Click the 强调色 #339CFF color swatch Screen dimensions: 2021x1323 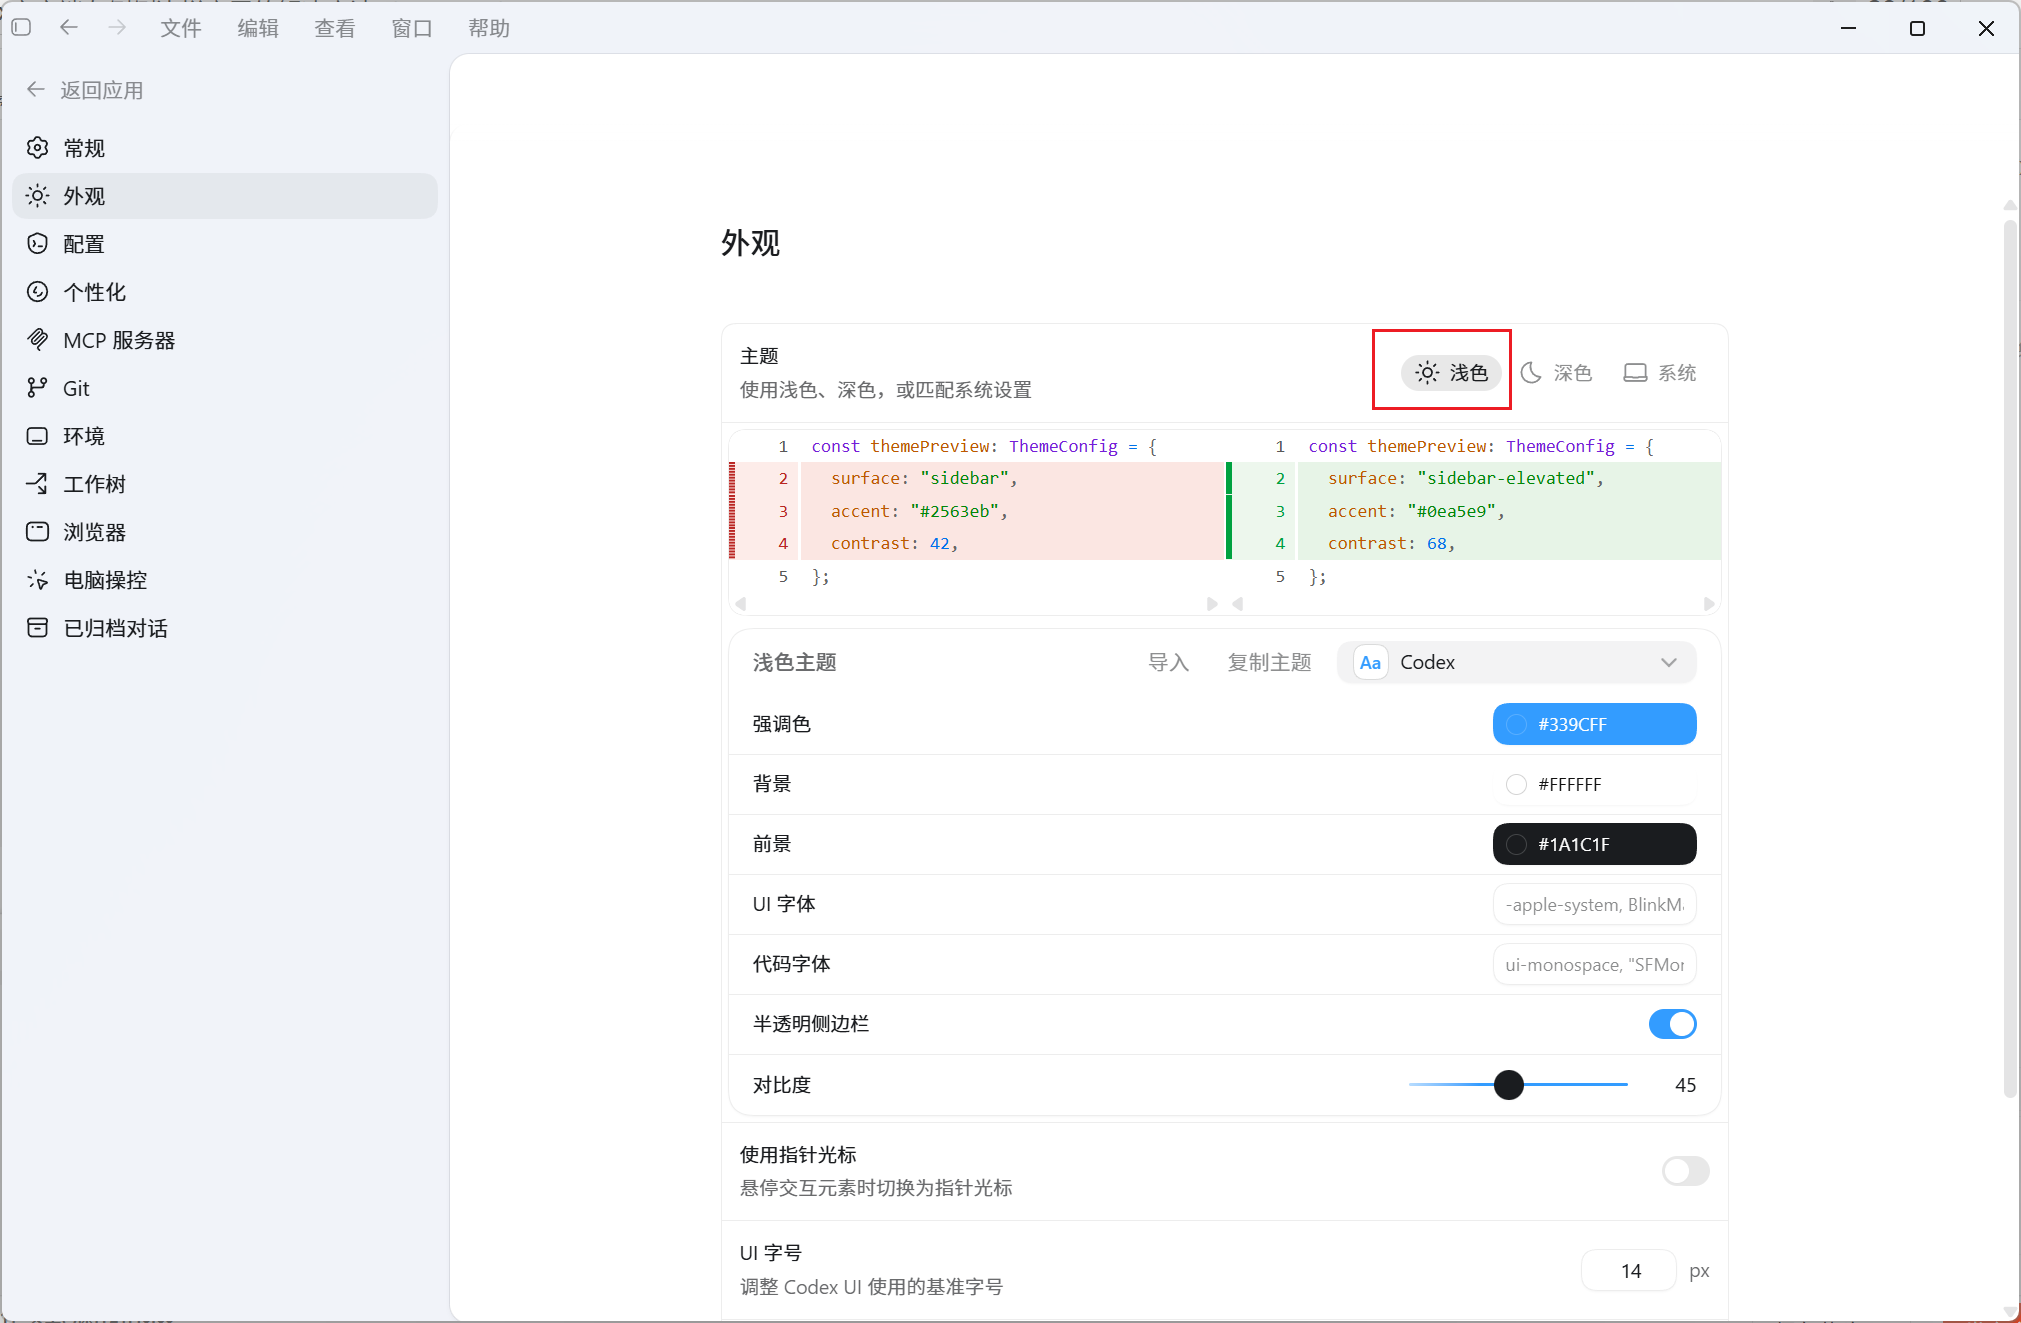point(1594,724)
